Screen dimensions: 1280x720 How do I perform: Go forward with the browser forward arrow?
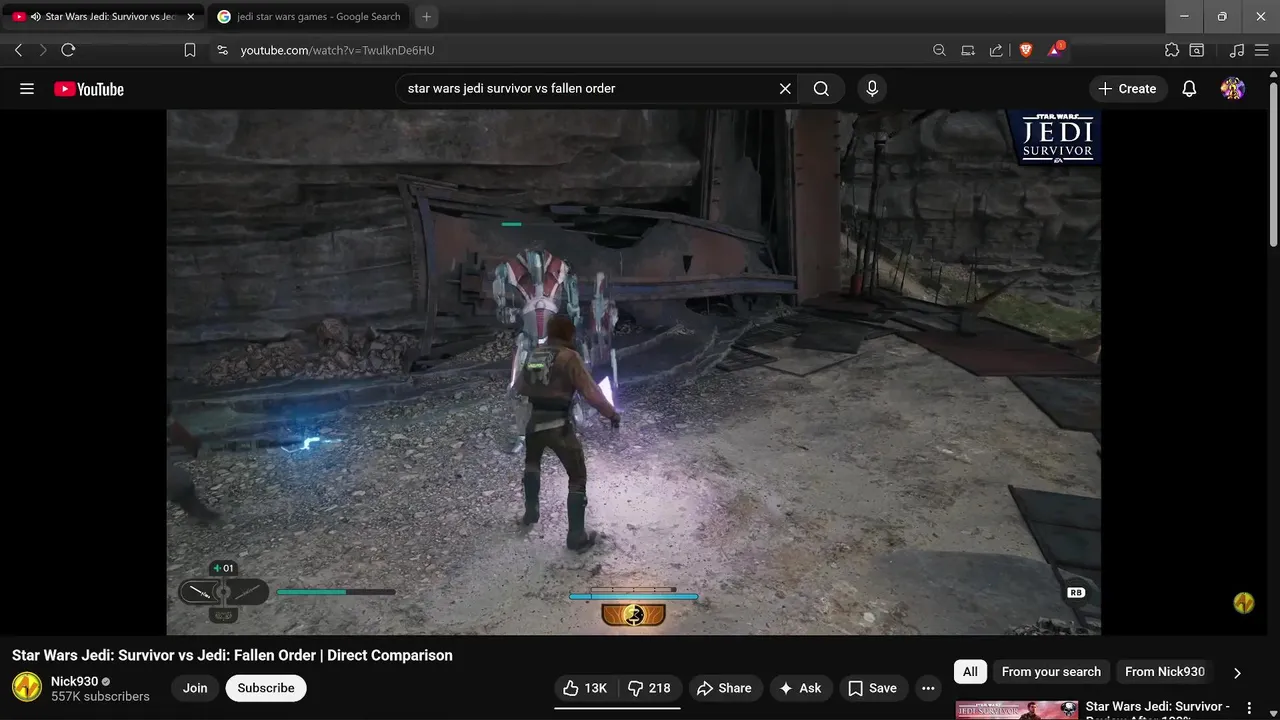42,50
